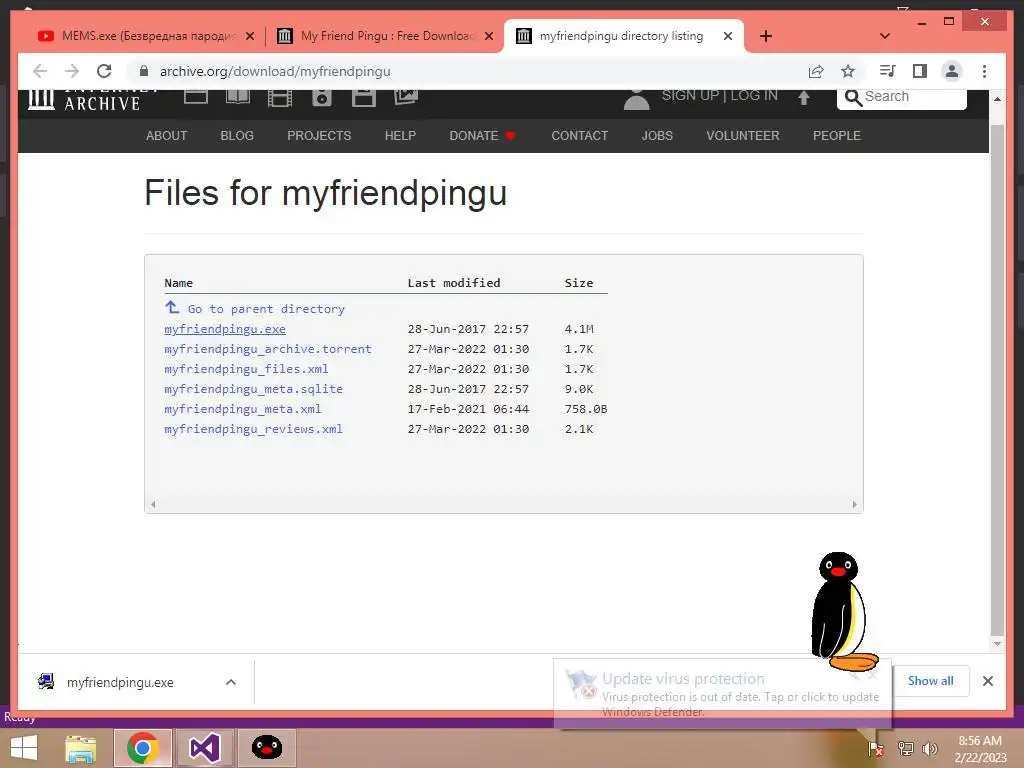
Task: Open the share this page icon
Action: pyautogui.click(x=816, y=71)
